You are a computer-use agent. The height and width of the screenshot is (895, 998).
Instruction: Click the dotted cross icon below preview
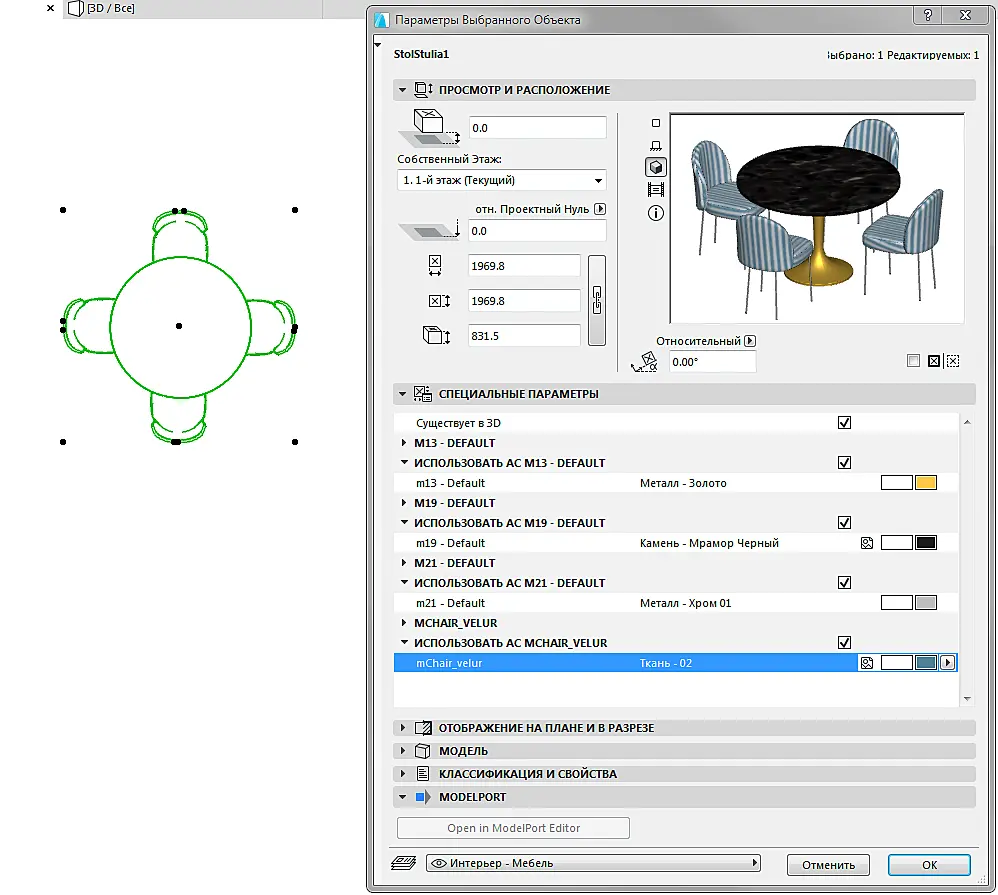coord(953,361)
